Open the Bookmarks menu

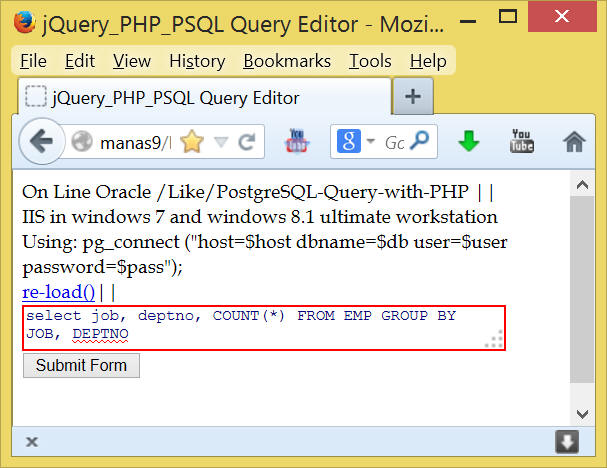point(286,61)
